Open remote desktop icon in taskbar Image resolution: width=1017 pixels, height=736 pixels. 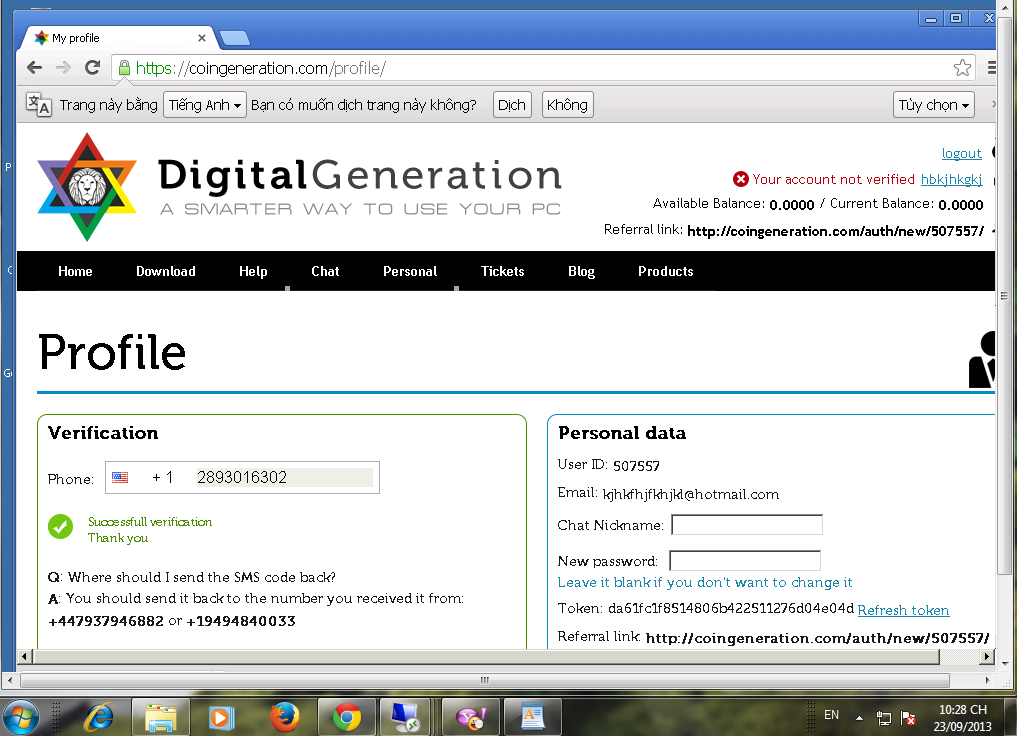405,717
